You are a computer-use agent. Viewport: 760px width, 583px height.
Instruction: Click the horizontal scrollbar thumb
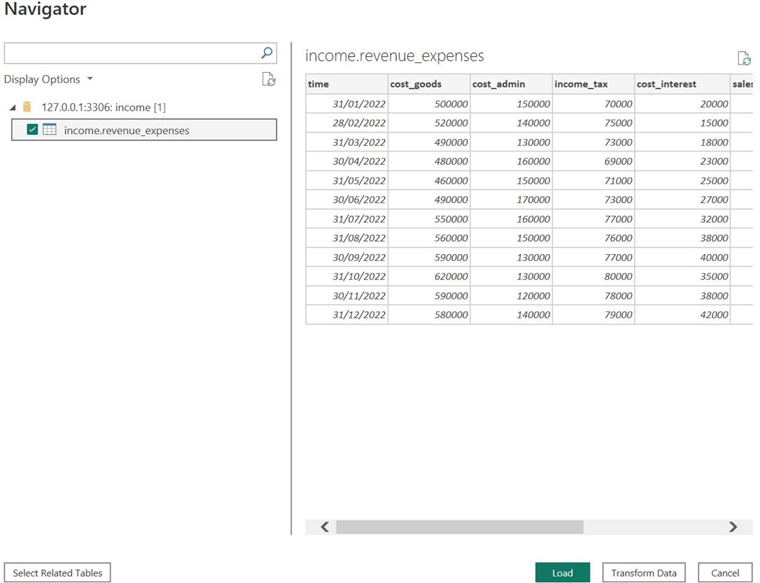[x=460, y=526]
